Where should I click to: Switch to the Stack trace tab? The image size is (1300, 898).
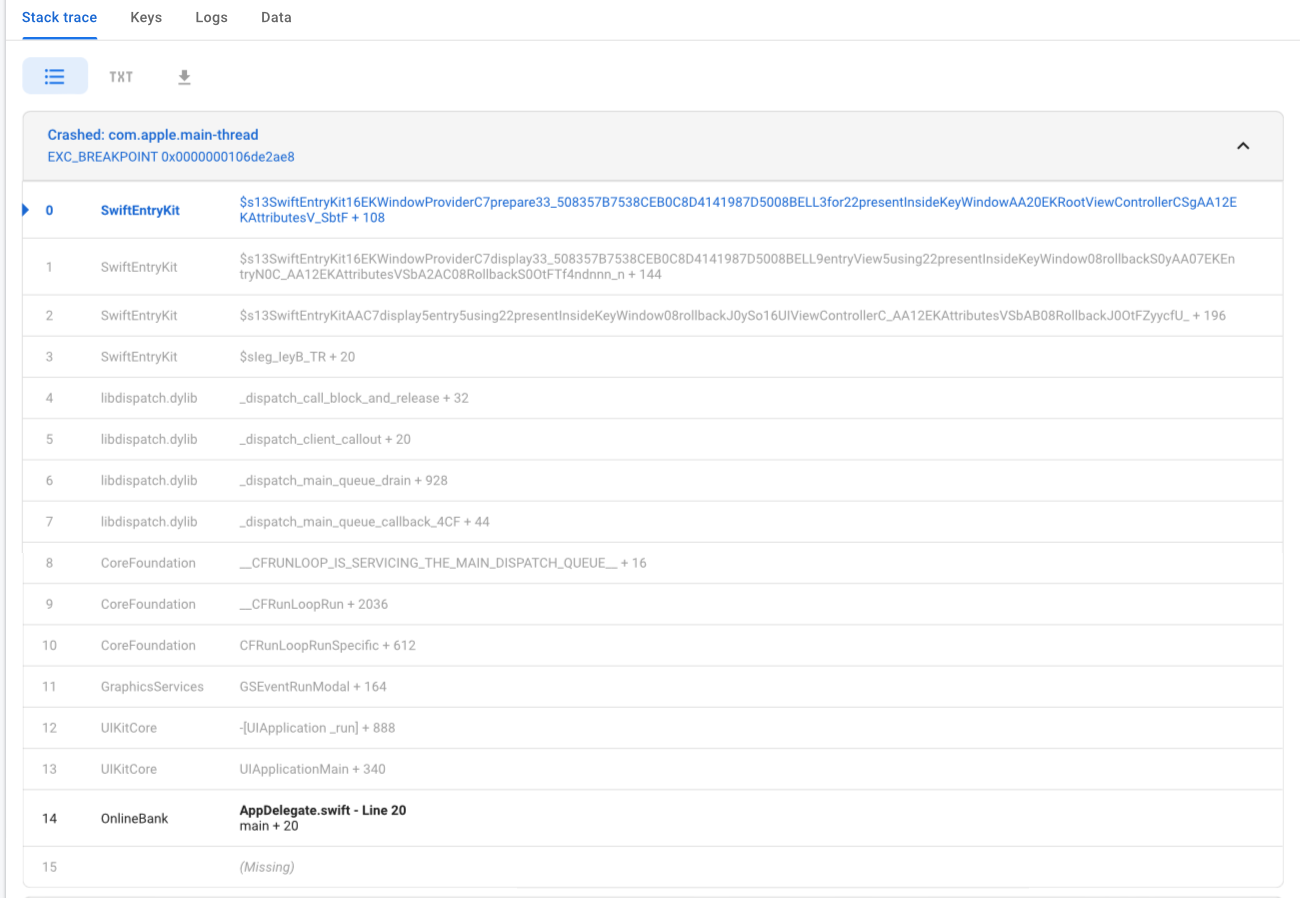(59, 18)
